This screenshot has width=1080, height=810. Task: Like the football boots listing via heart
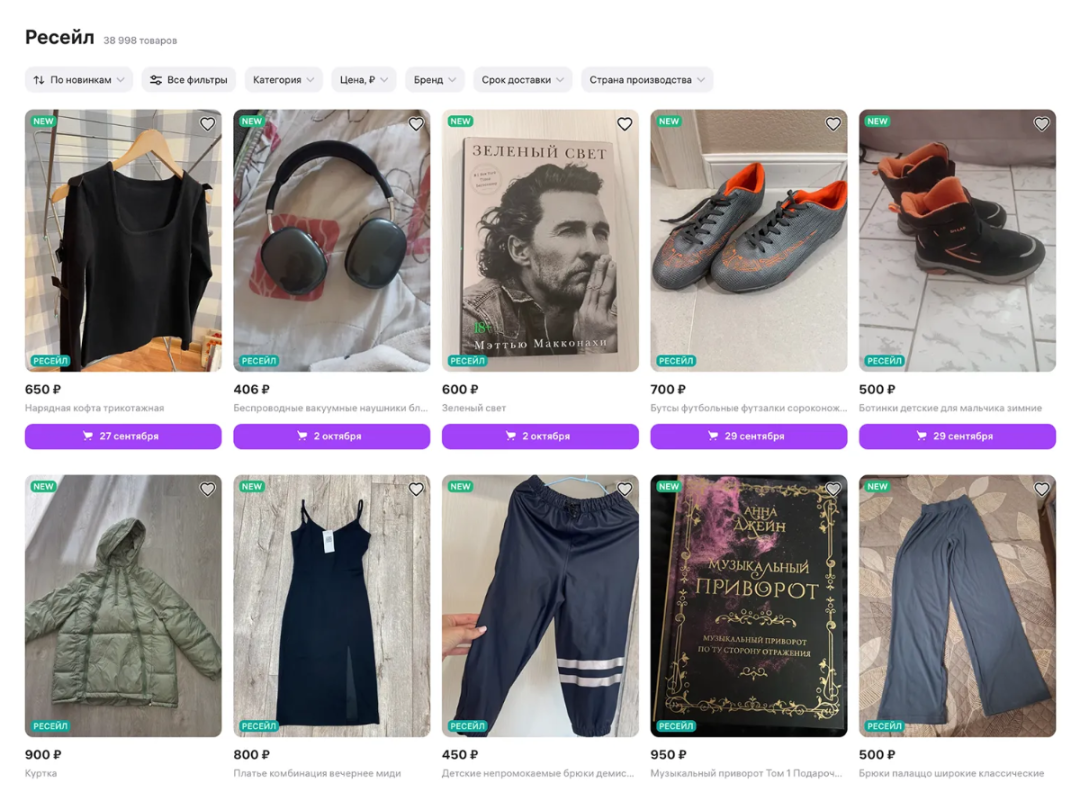833,124
